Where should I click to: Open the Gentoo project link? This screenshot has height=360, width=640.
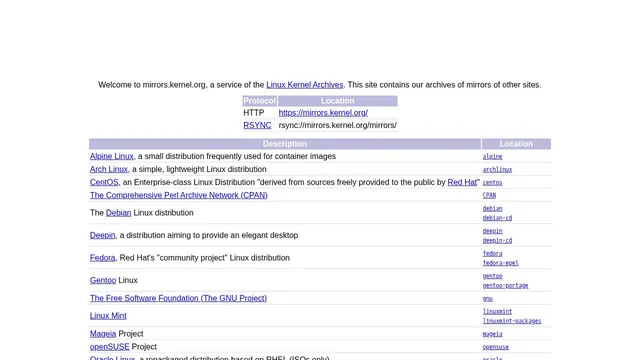(x=103, y=280)
